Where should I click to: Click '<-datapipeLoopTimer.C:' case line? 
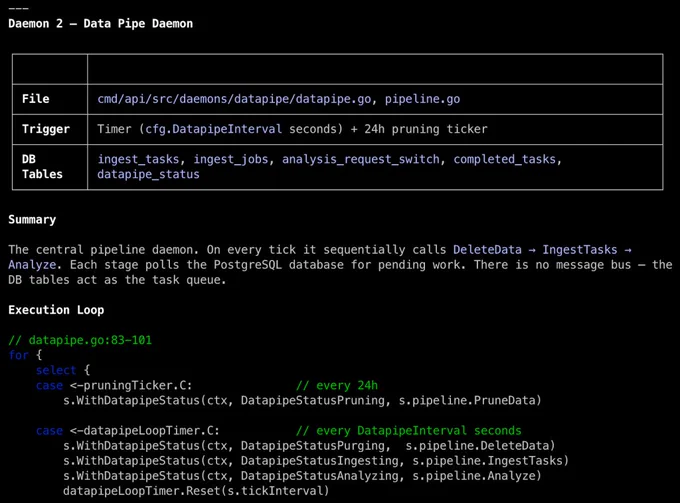[x=145, y=431]
